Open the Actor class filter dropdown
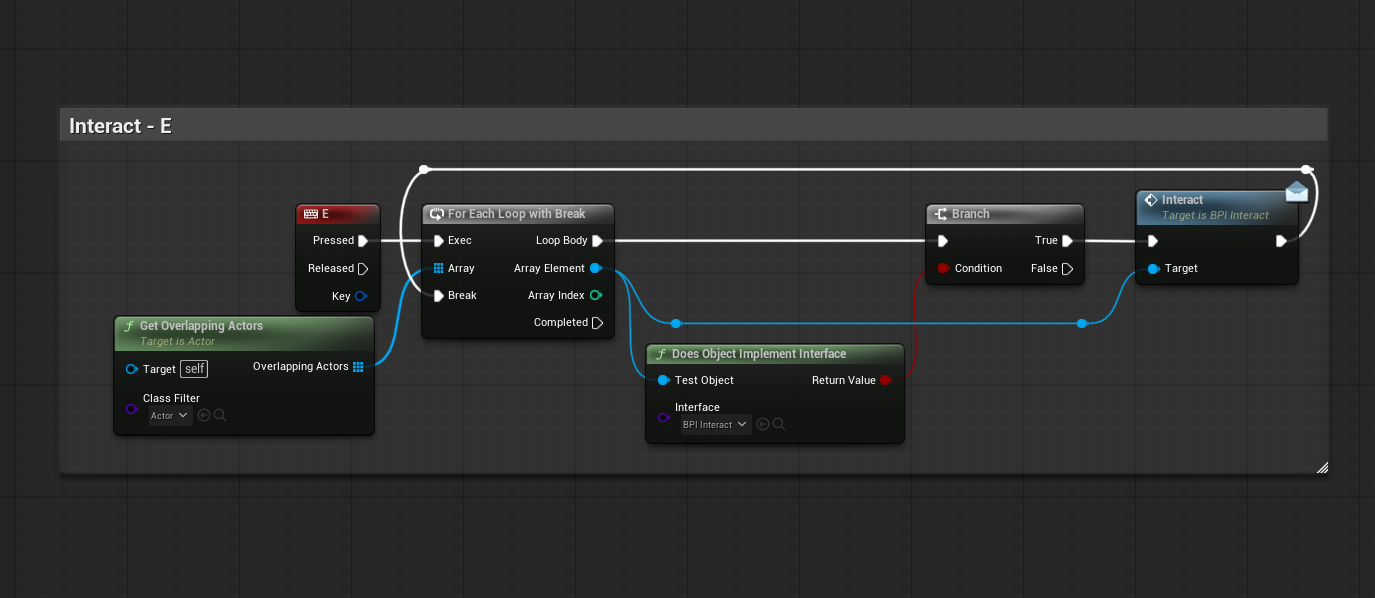 coord(170,416)
